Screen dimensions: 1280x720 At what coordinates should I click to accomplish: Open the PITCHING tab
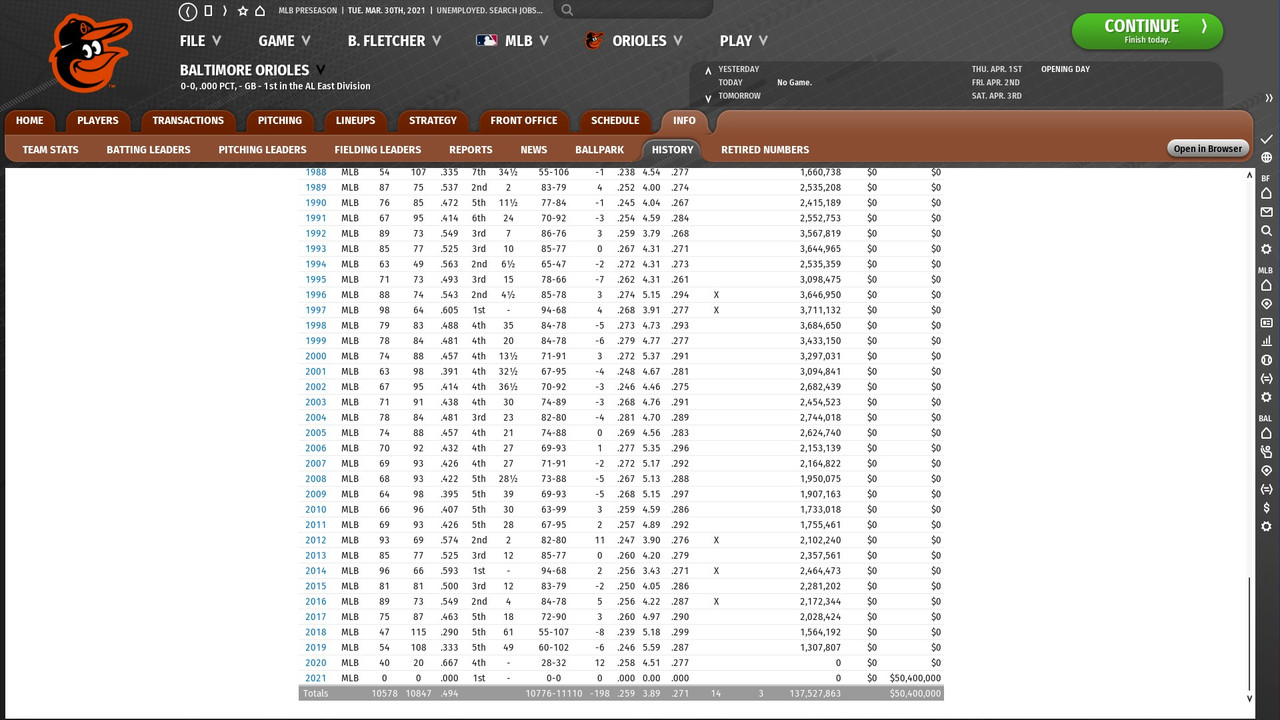[x=280, y=121]
